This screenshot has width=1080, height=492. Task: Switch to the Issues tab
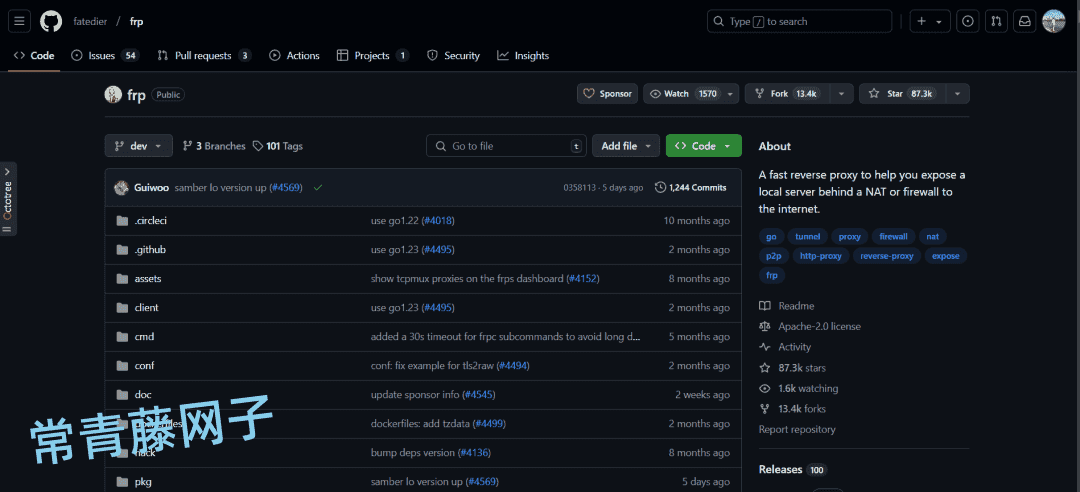(x=104, y=56)
